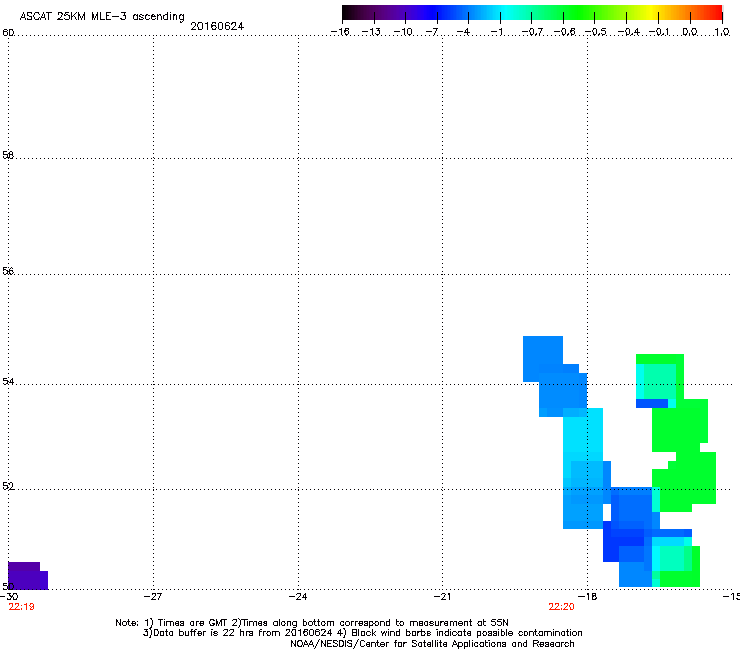
Task: Click the purple data patch near longitude -30
Action: [x=27, y=576]
